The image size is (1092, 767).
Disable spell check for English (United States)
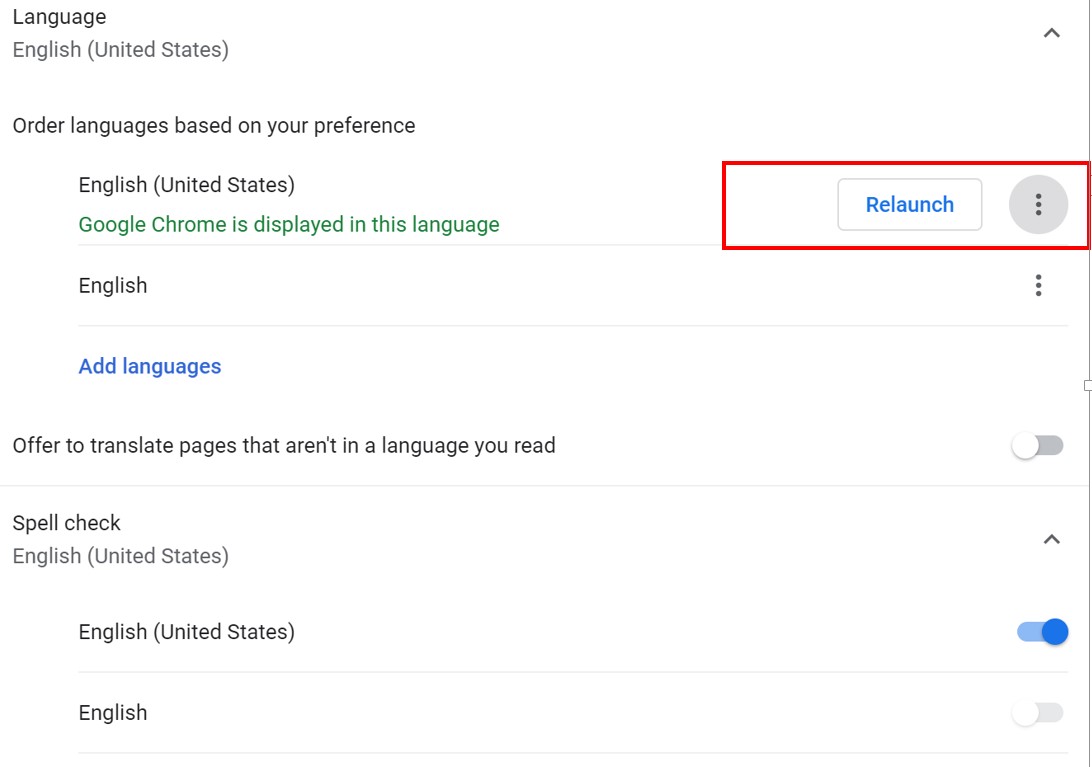click(x=1042, y=632)
